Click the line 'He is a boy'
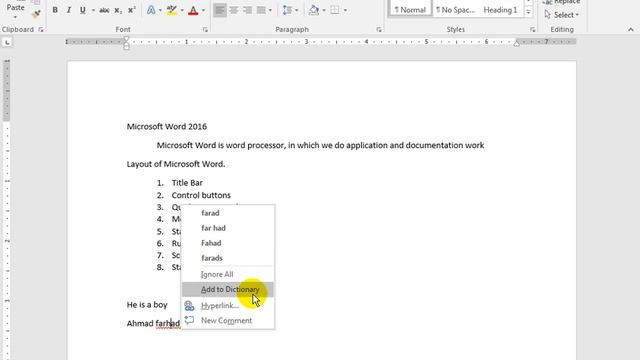This screenshot has width=640, height=360. [x=147, y=305]
